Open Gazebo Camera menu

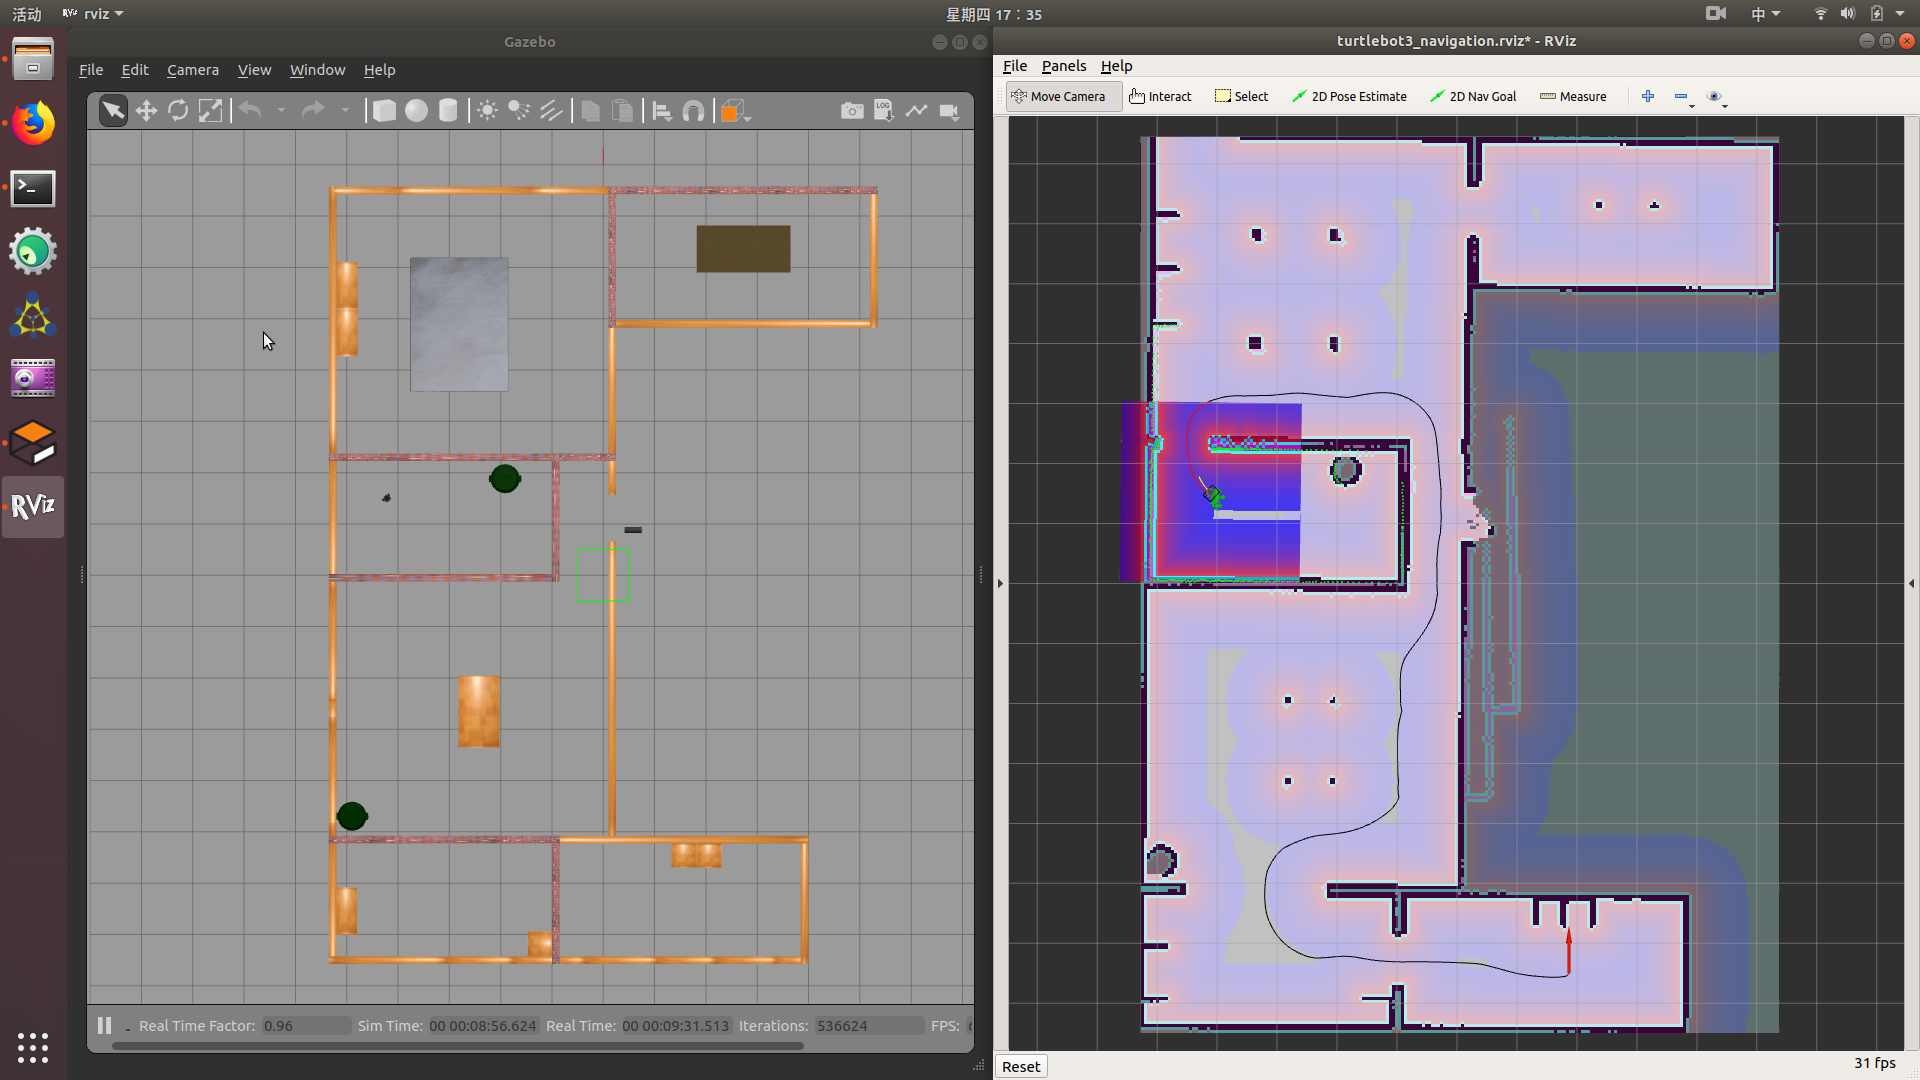[192, 70]
